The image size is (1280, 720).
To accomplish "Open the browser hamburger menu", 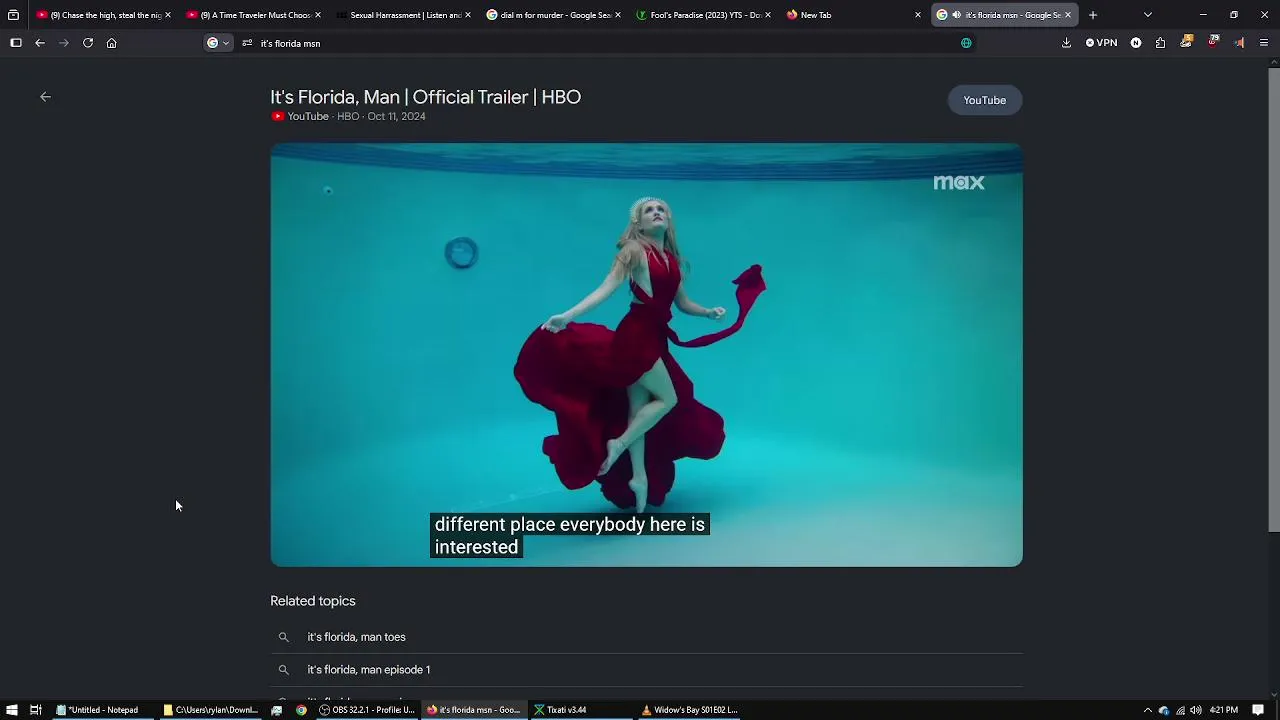I will coord(1264,43).
